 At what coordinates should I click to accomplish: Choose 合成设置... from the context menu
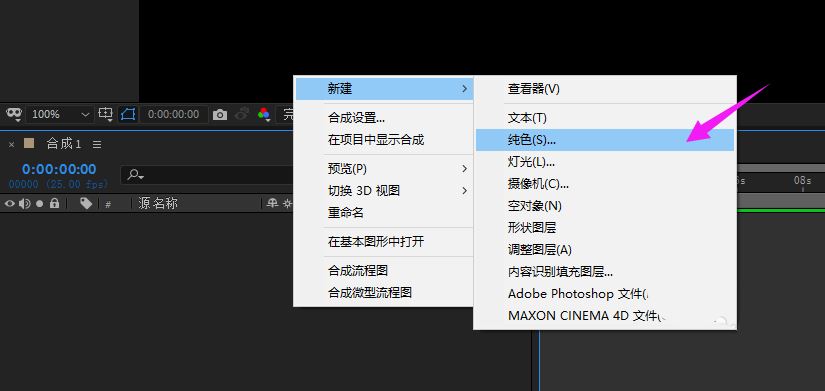click(384, 118)
